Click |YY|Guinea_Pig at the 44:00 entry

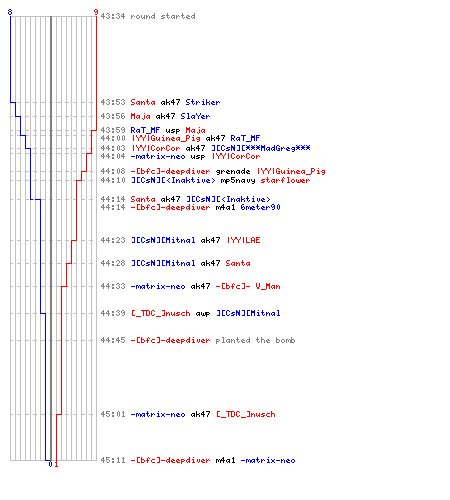tap(166, 138)
